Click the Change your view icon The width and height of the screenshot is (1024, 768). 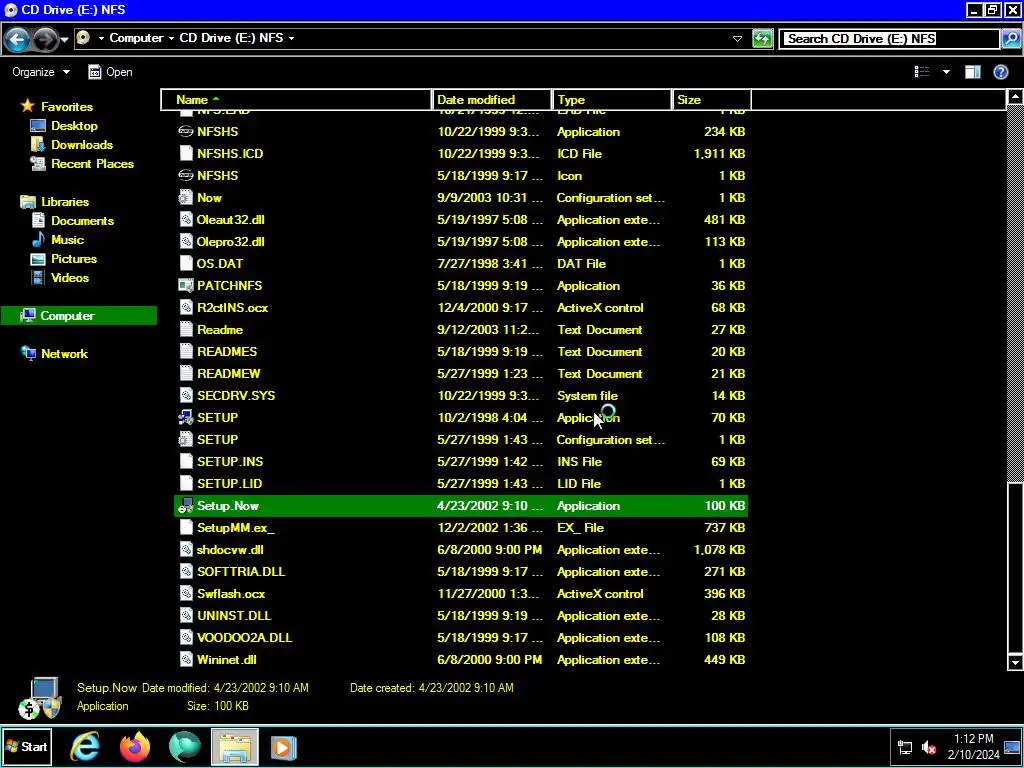click(921, 72)
